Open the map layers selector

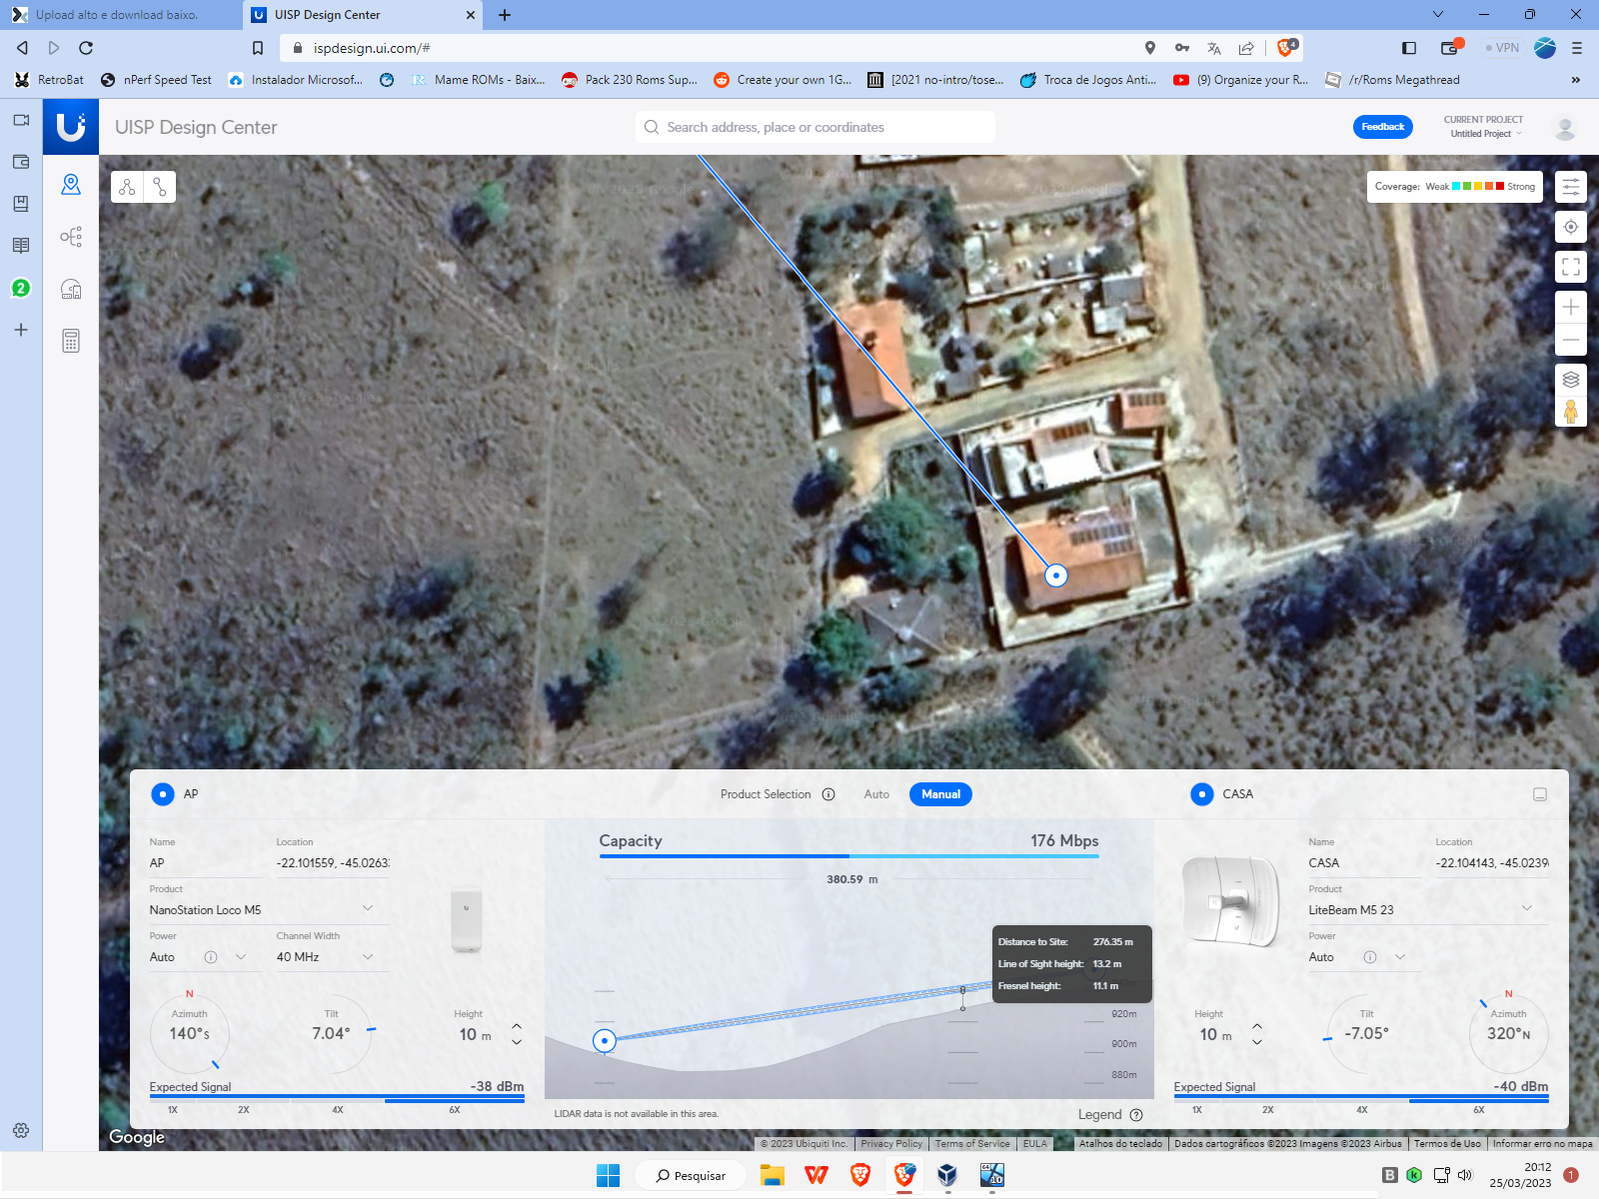(x=1571, y=380)
